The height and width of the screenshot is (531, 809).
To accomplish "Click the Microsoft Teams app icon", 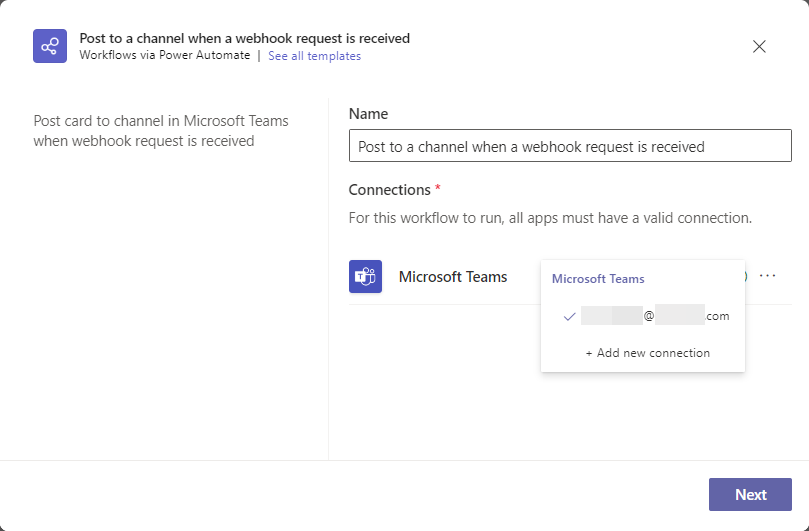I will click(x=365, y=277).
